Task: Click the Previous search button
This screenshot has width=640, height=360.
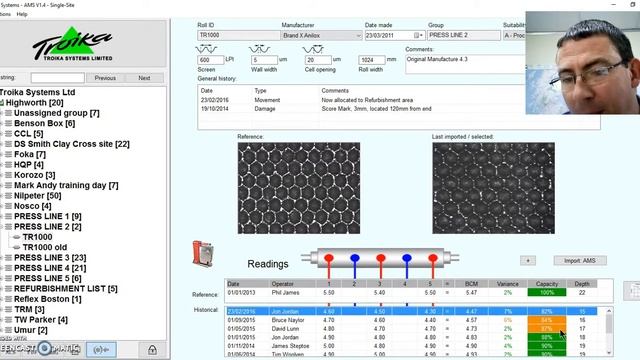Action: [105, 78]
